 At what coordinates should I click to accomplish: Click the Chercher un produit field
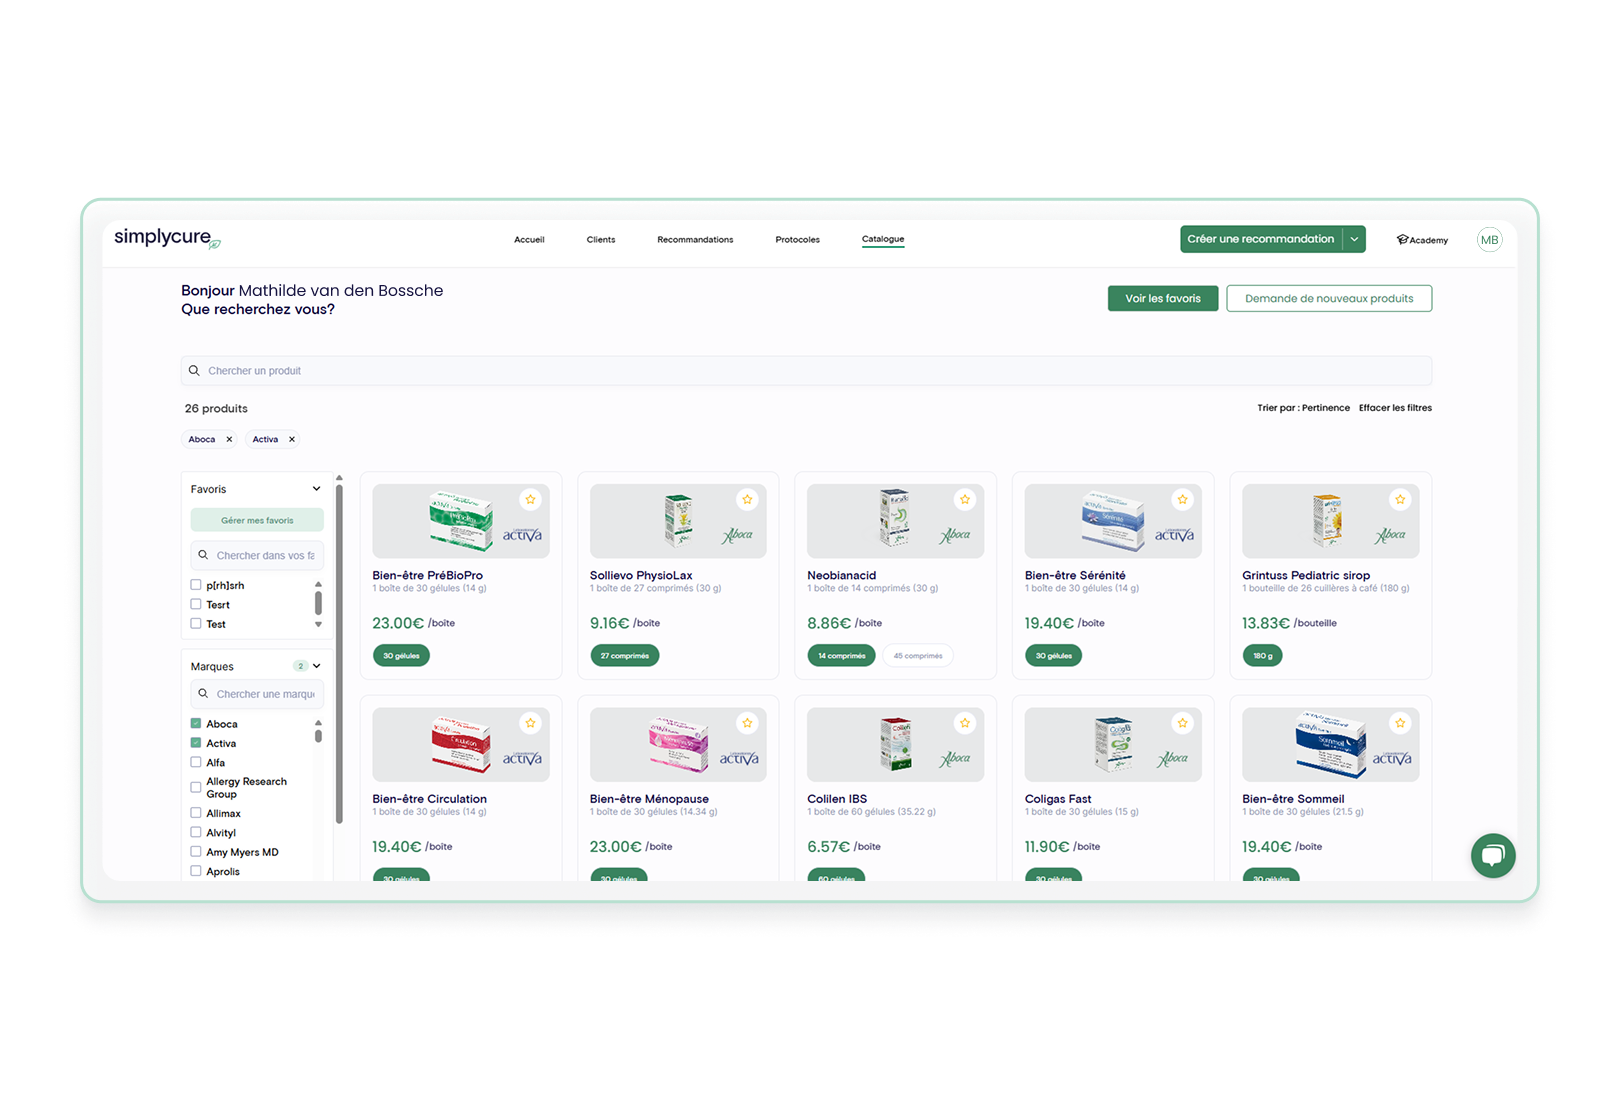click(x=806, y=371)
